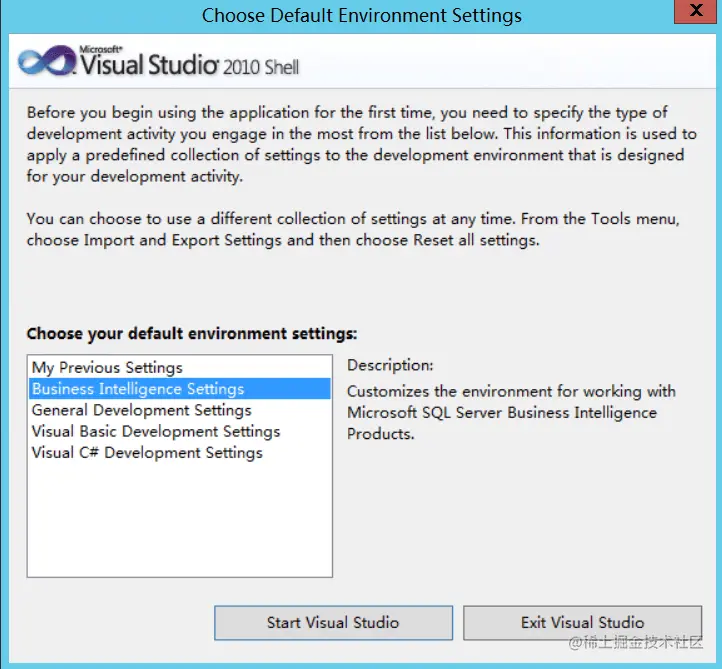Click the paragraph mentioning Import and Export Settings
Viewport: 722px width, 669px height.
(x=353, y=229)
